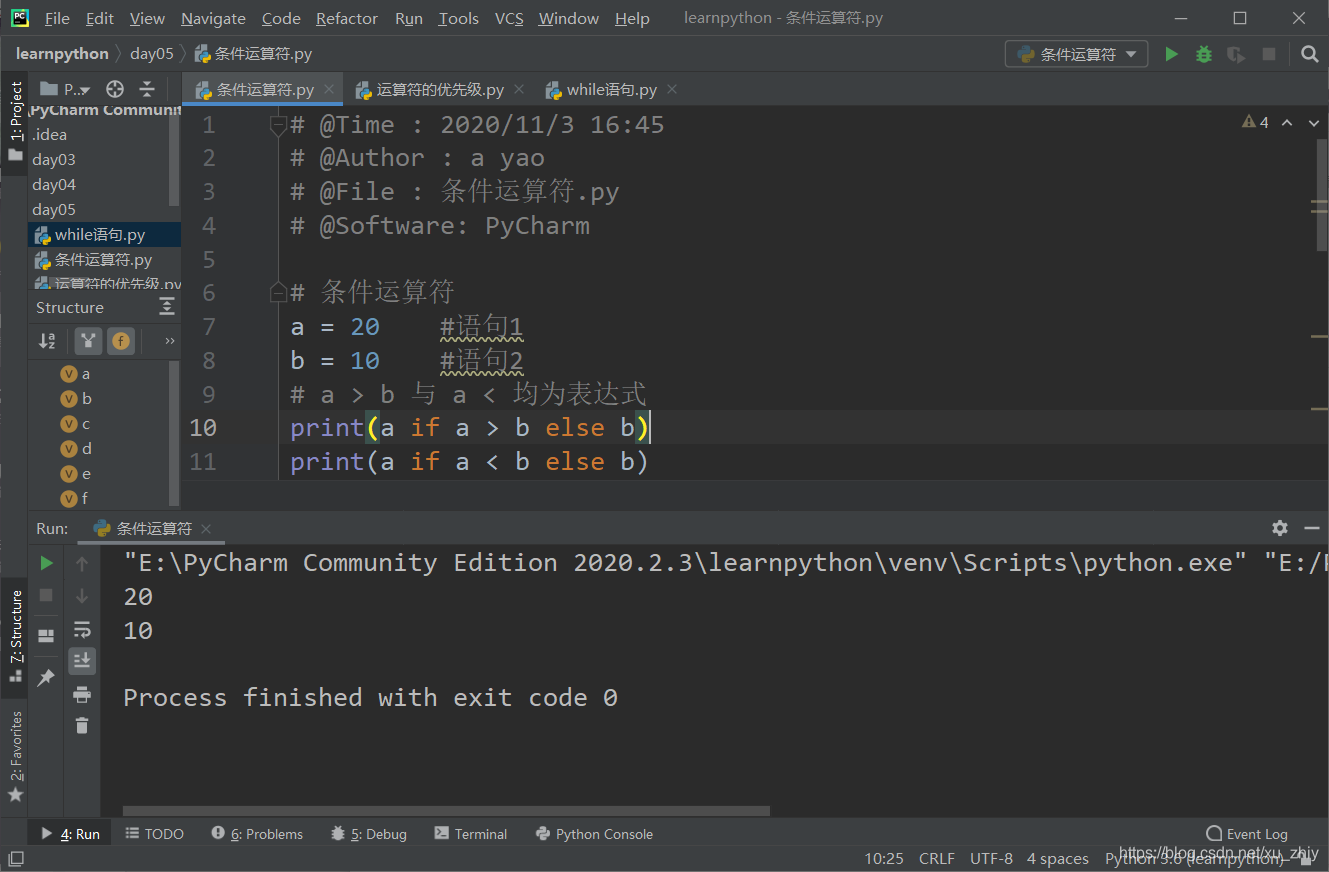Click day05 breadcrumb
The image size is (1329, 872).
[152, 54]
